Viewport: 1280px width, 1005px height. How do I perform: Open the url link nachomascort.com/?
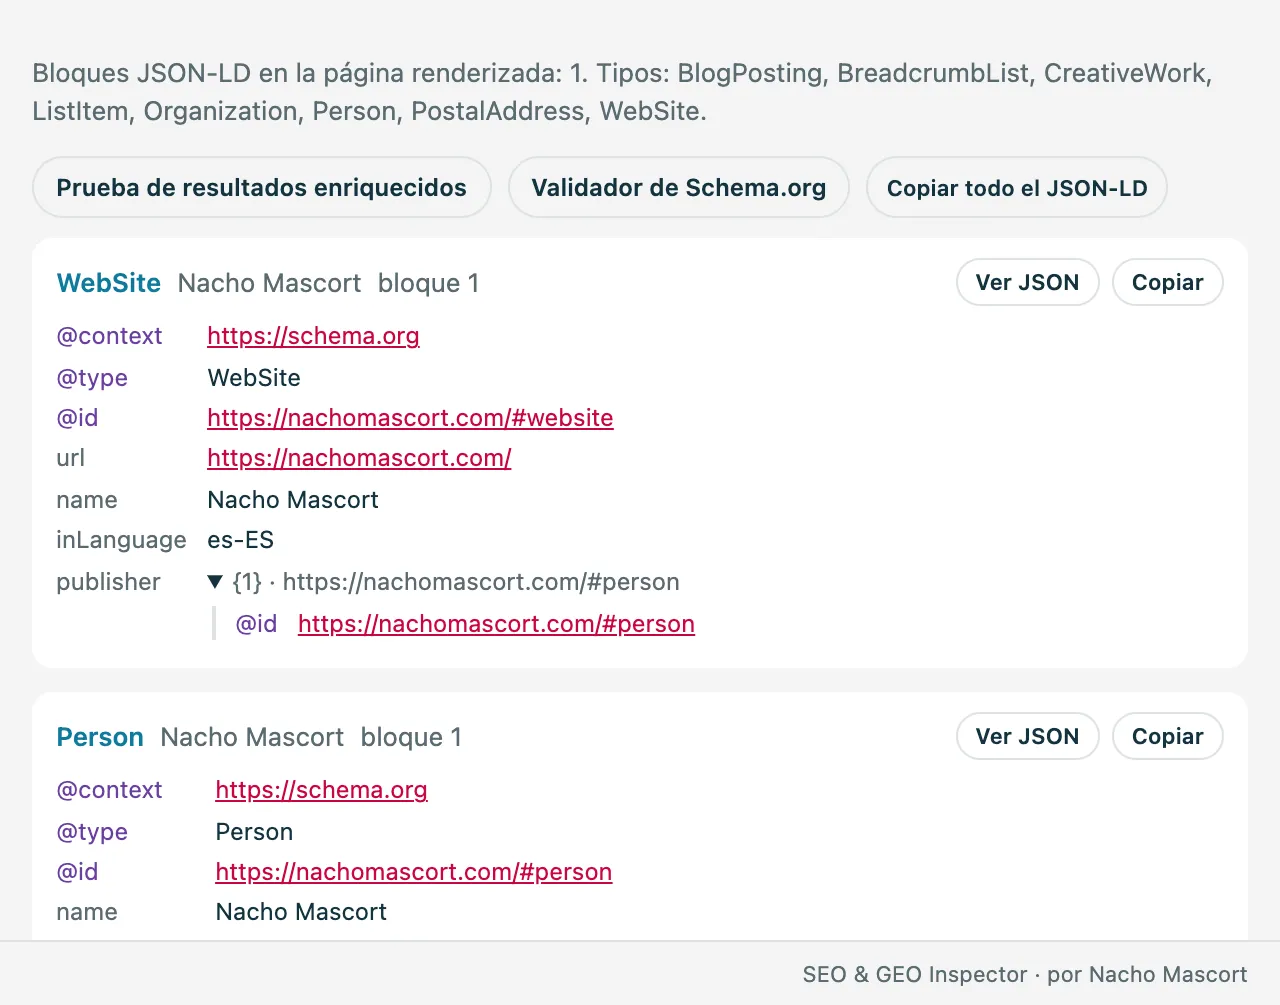359,458
